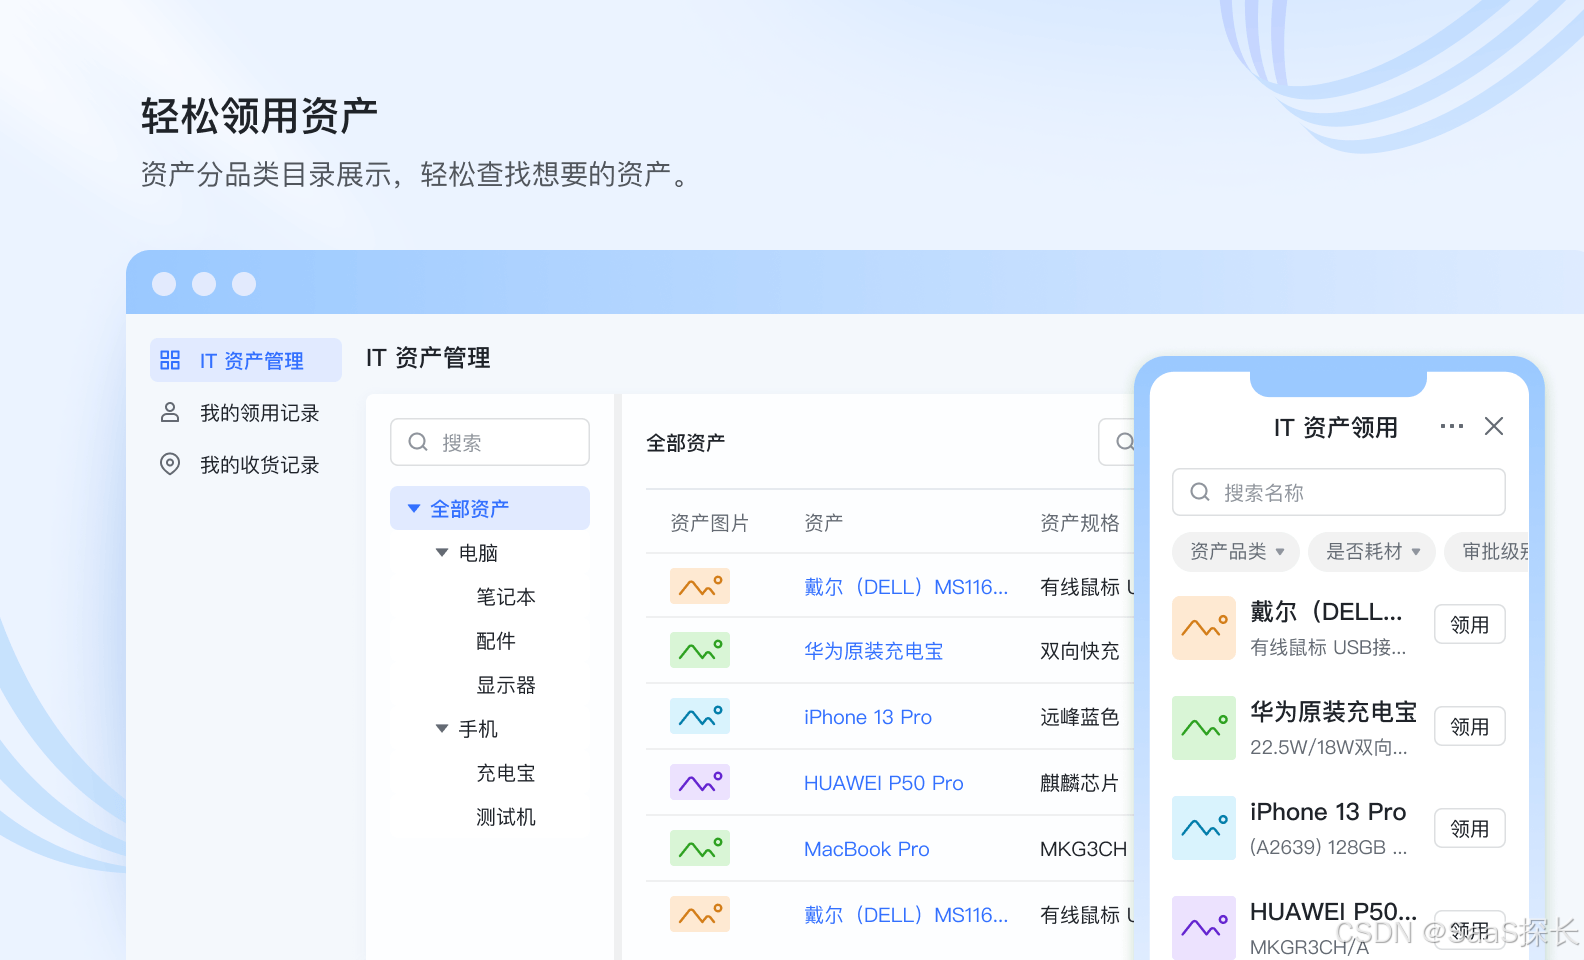1584x960 pixels.
Task: Open HUAWEI P50... card thumbnail in mobile panel
Action: (1204, 928)
